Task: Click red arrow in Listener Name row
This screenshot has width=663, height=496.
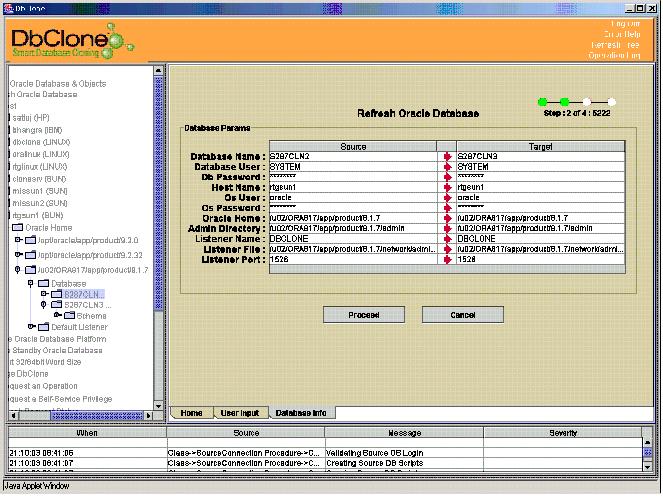Action: (x=447, y=239)
